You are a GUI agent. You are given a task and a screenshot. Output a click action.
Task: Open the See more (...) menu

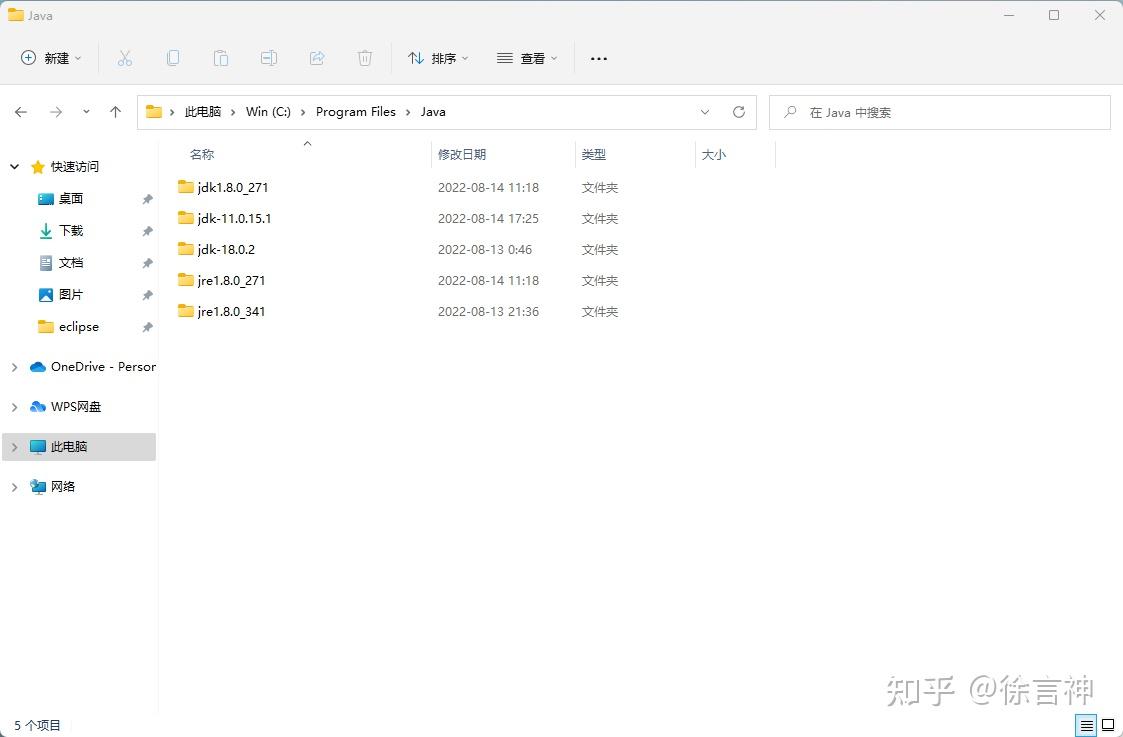pos(598,58)
